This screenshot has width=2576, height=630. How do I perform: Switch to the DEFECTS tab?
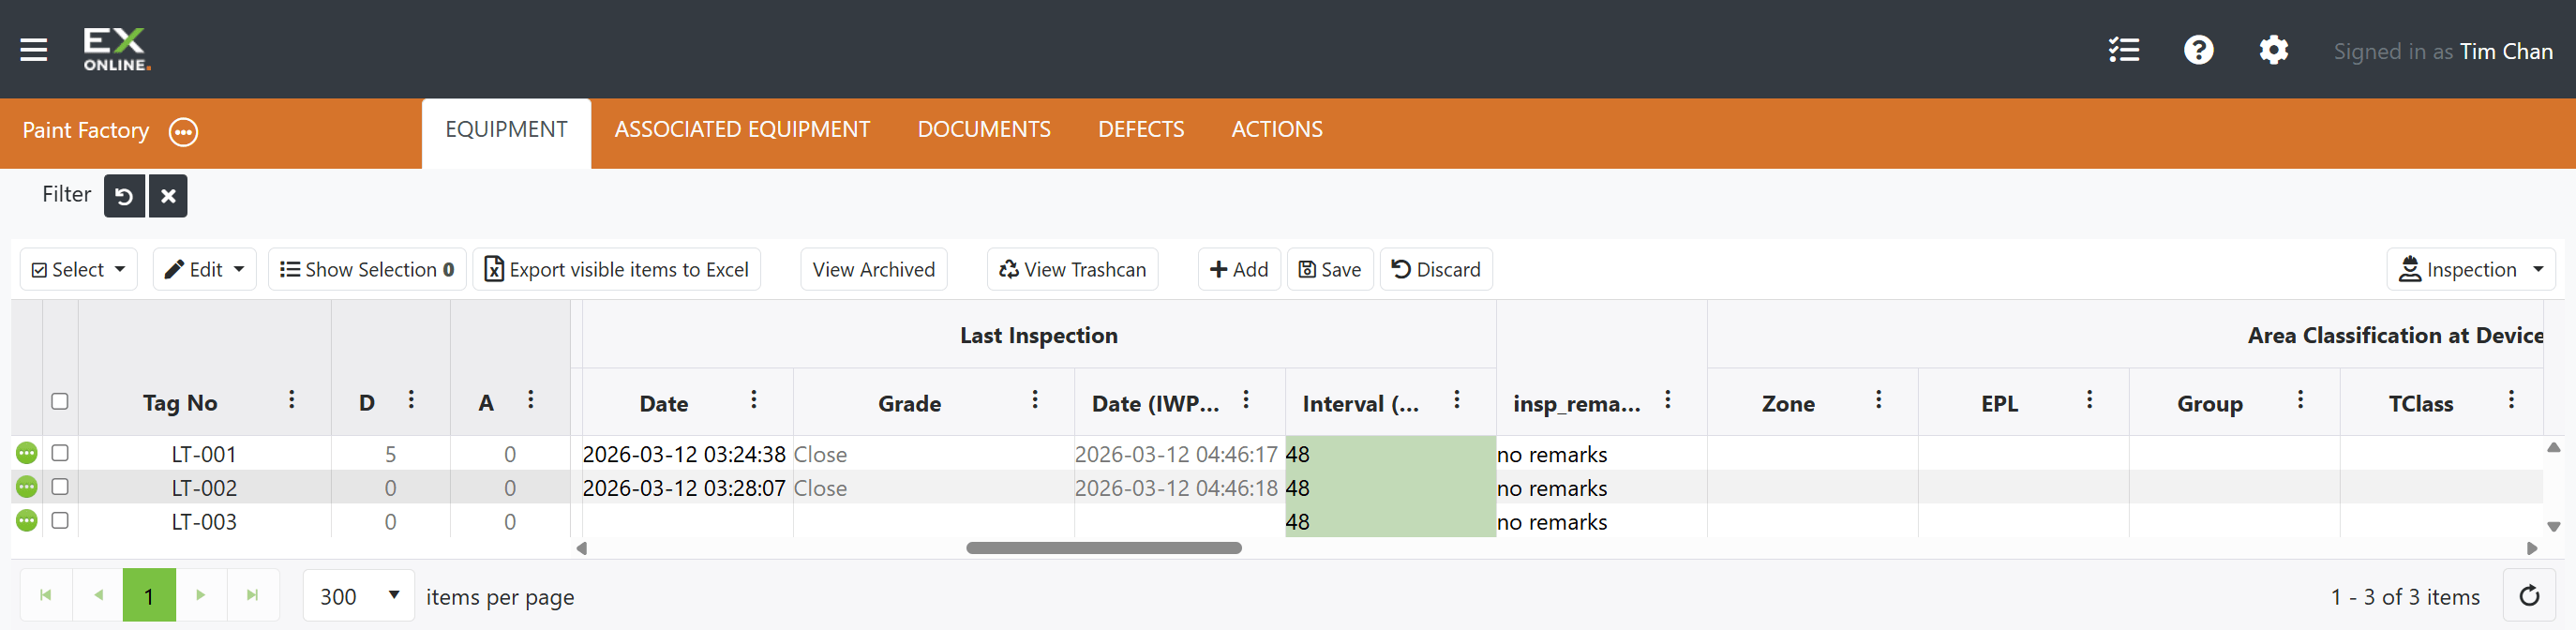click(1141, 130)
